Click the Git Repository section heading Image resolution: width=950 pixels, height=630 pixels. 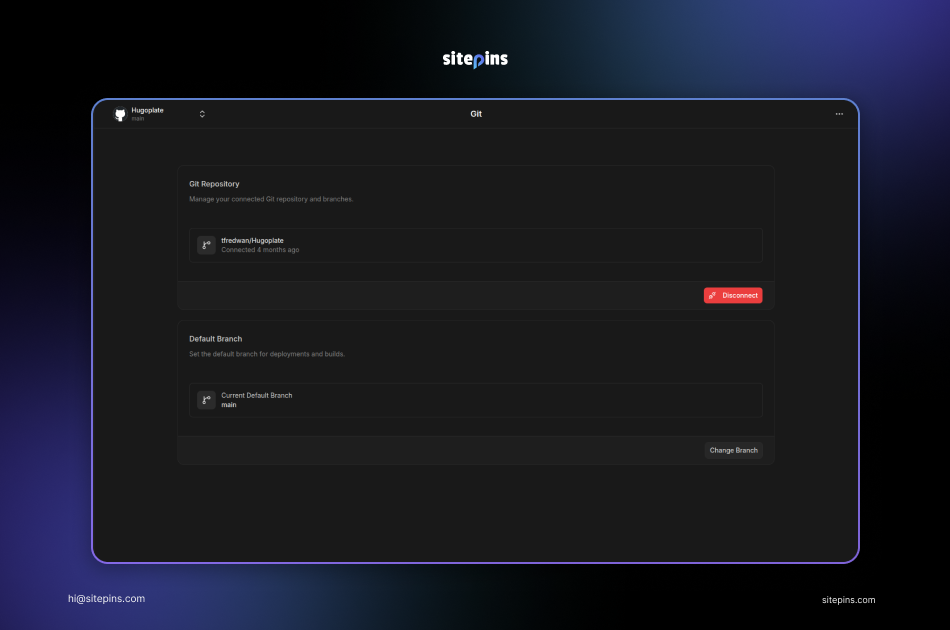(214, 184)
